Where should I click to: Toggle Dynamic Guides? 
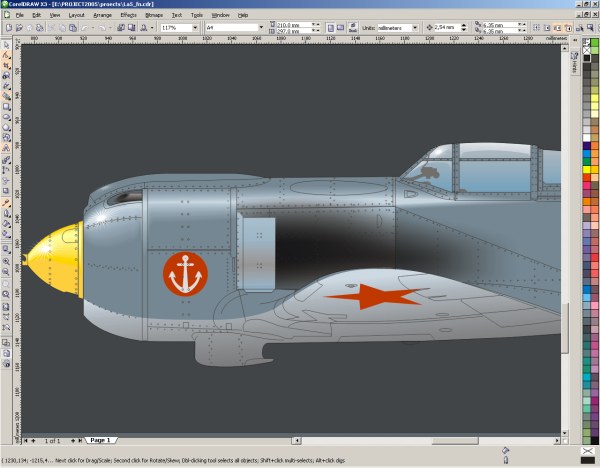click(x=568, y=28)
